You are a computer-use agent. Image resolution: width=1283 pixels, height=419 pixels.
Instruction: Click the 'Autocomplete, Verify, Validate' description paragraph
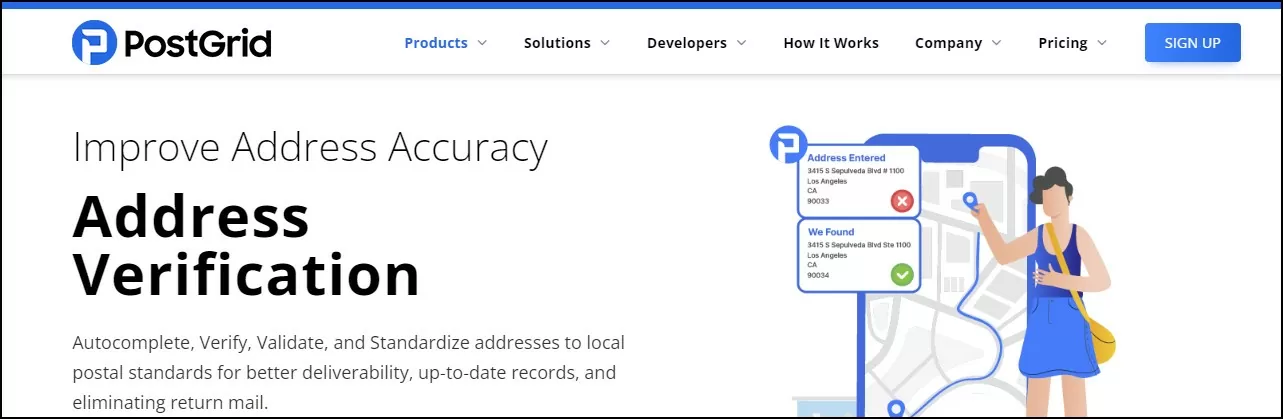(x=349, y=373)
